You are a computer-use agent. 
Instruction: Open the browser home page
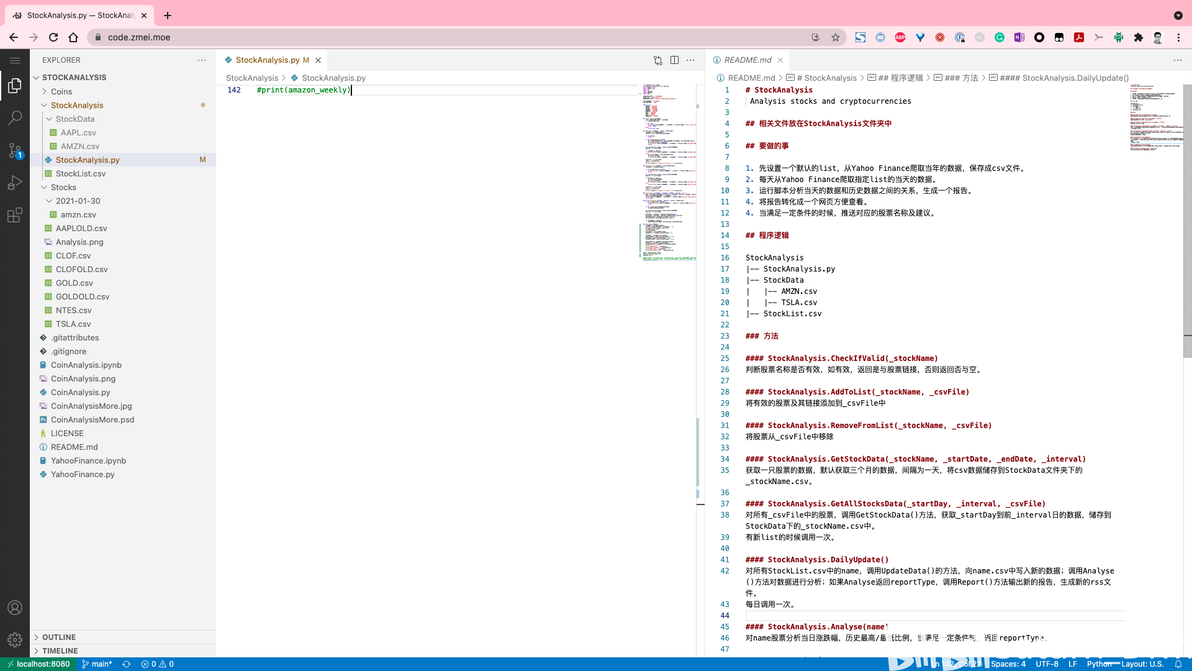[73, 37]
